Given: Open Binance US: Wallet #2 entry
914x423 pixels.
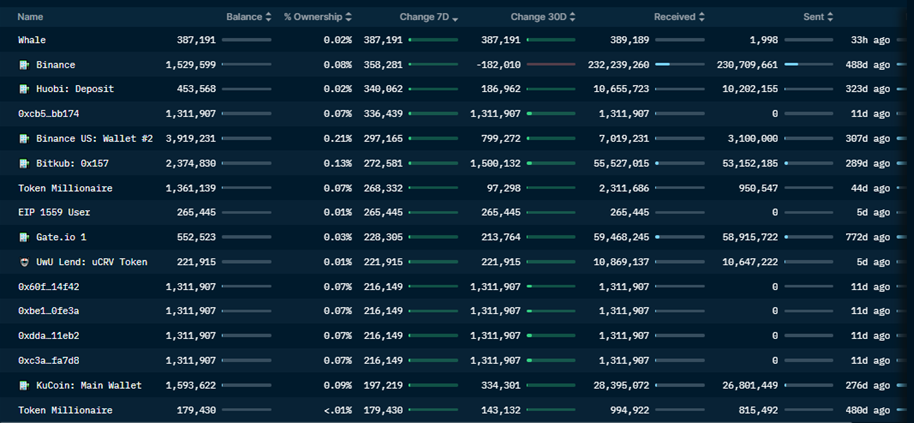Looking at the screenshot, I should tap(94, 139).
